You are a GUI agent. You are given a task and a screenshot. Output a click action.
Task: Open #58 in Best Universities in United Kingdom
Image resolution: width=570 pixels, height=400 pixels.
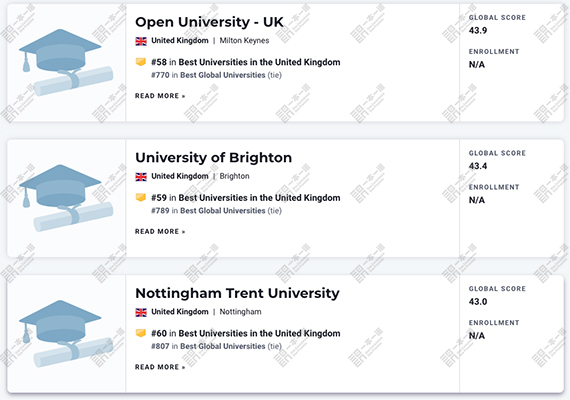coord(246,62)
